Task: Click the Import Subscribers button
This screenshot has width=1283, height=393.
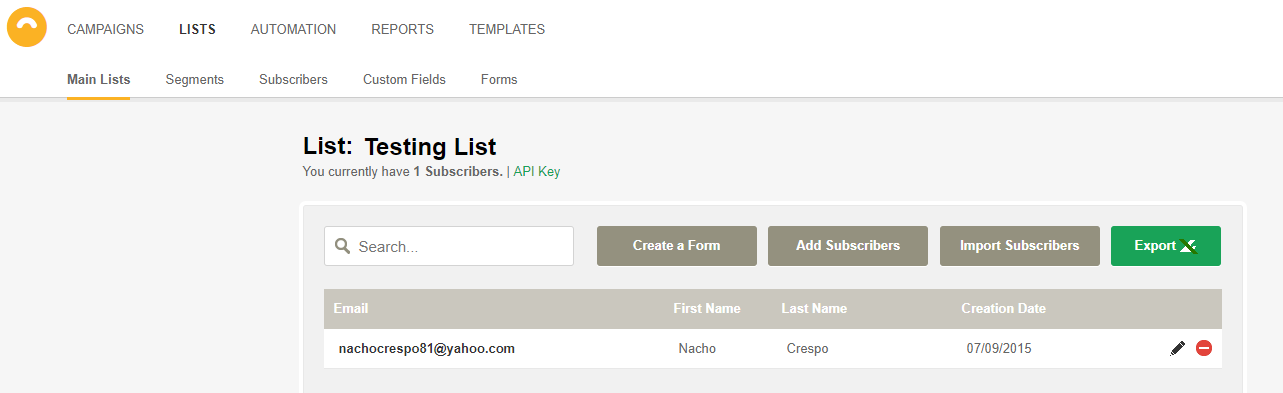Action: tap(1020, 246)
